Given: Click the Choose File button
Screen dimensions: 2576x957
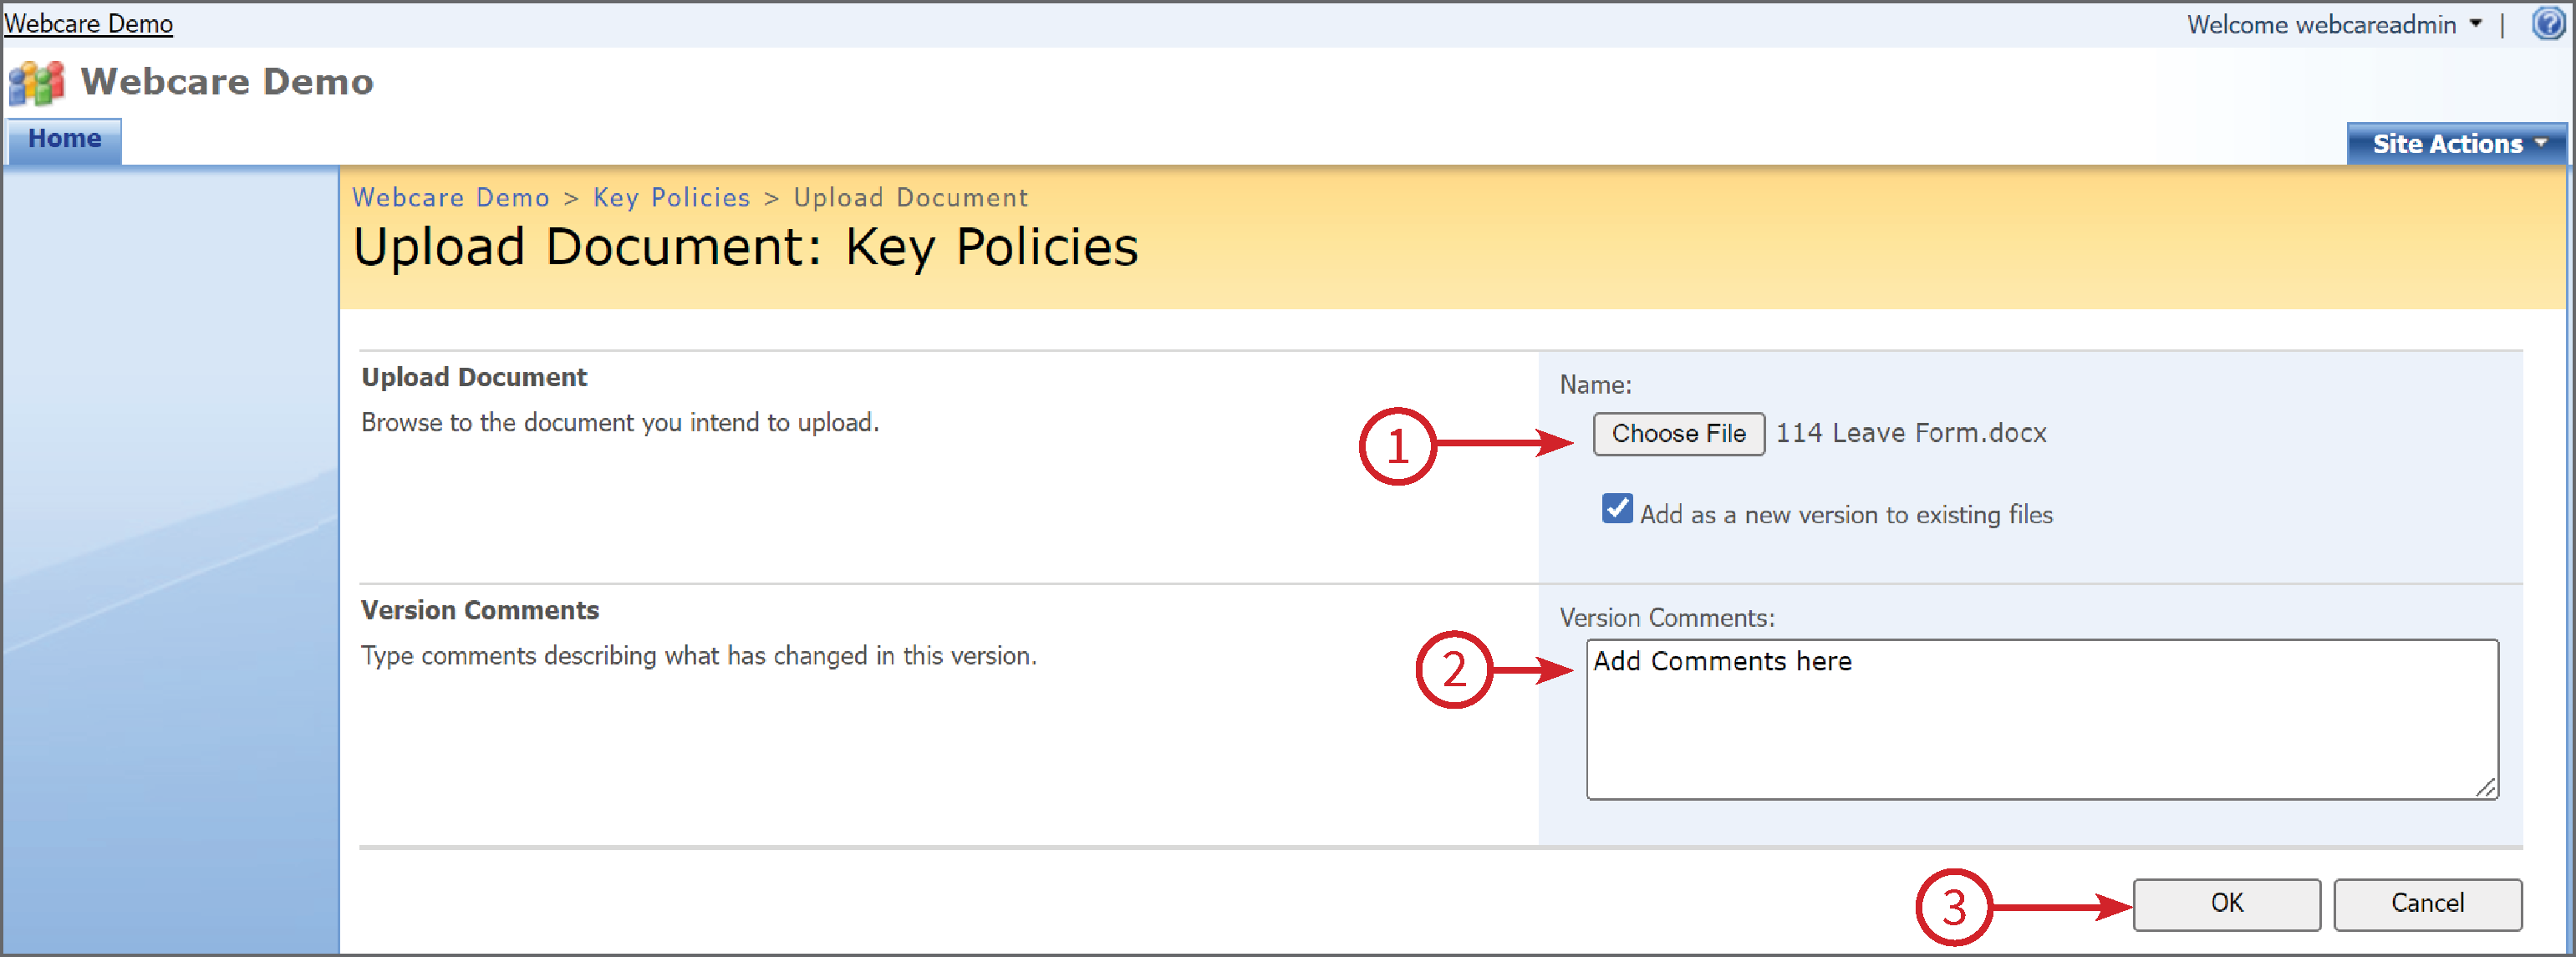Looking at the screenshot, I should (x=1678, y=434).
